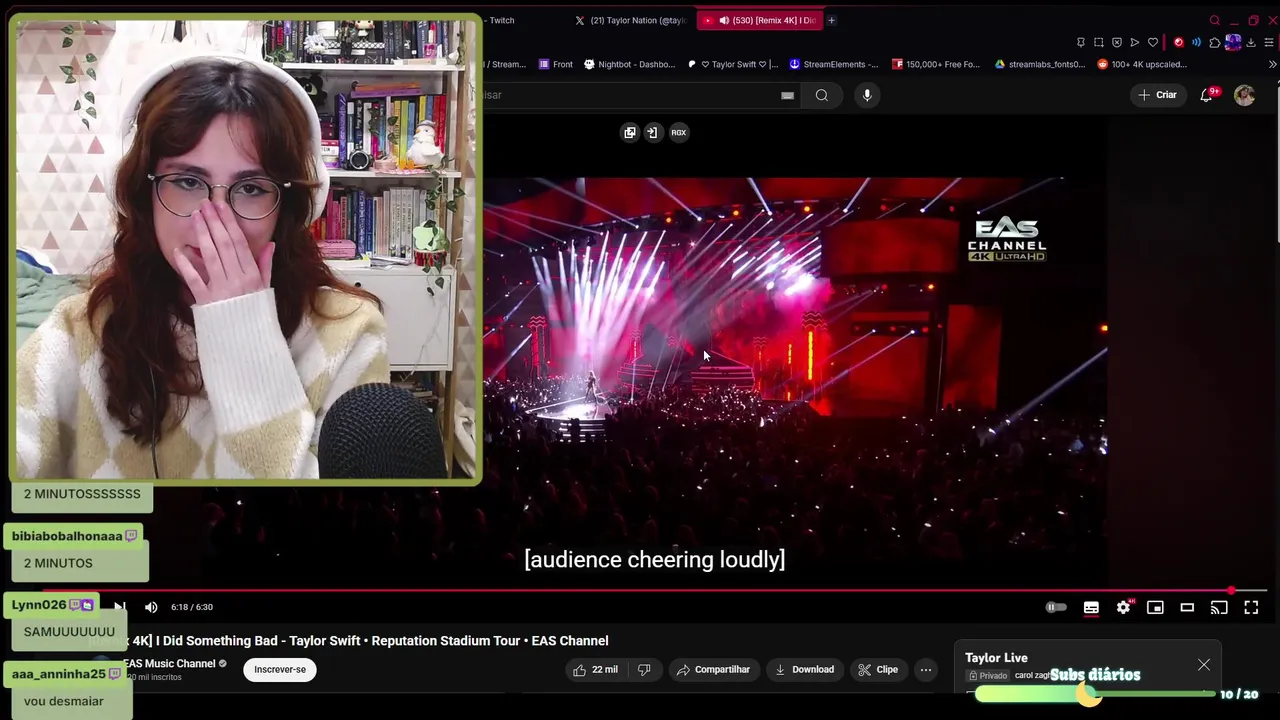Subscribe using the Inscrever-se button
This screenshot has width=1280, height=720.
pos(280,670)
